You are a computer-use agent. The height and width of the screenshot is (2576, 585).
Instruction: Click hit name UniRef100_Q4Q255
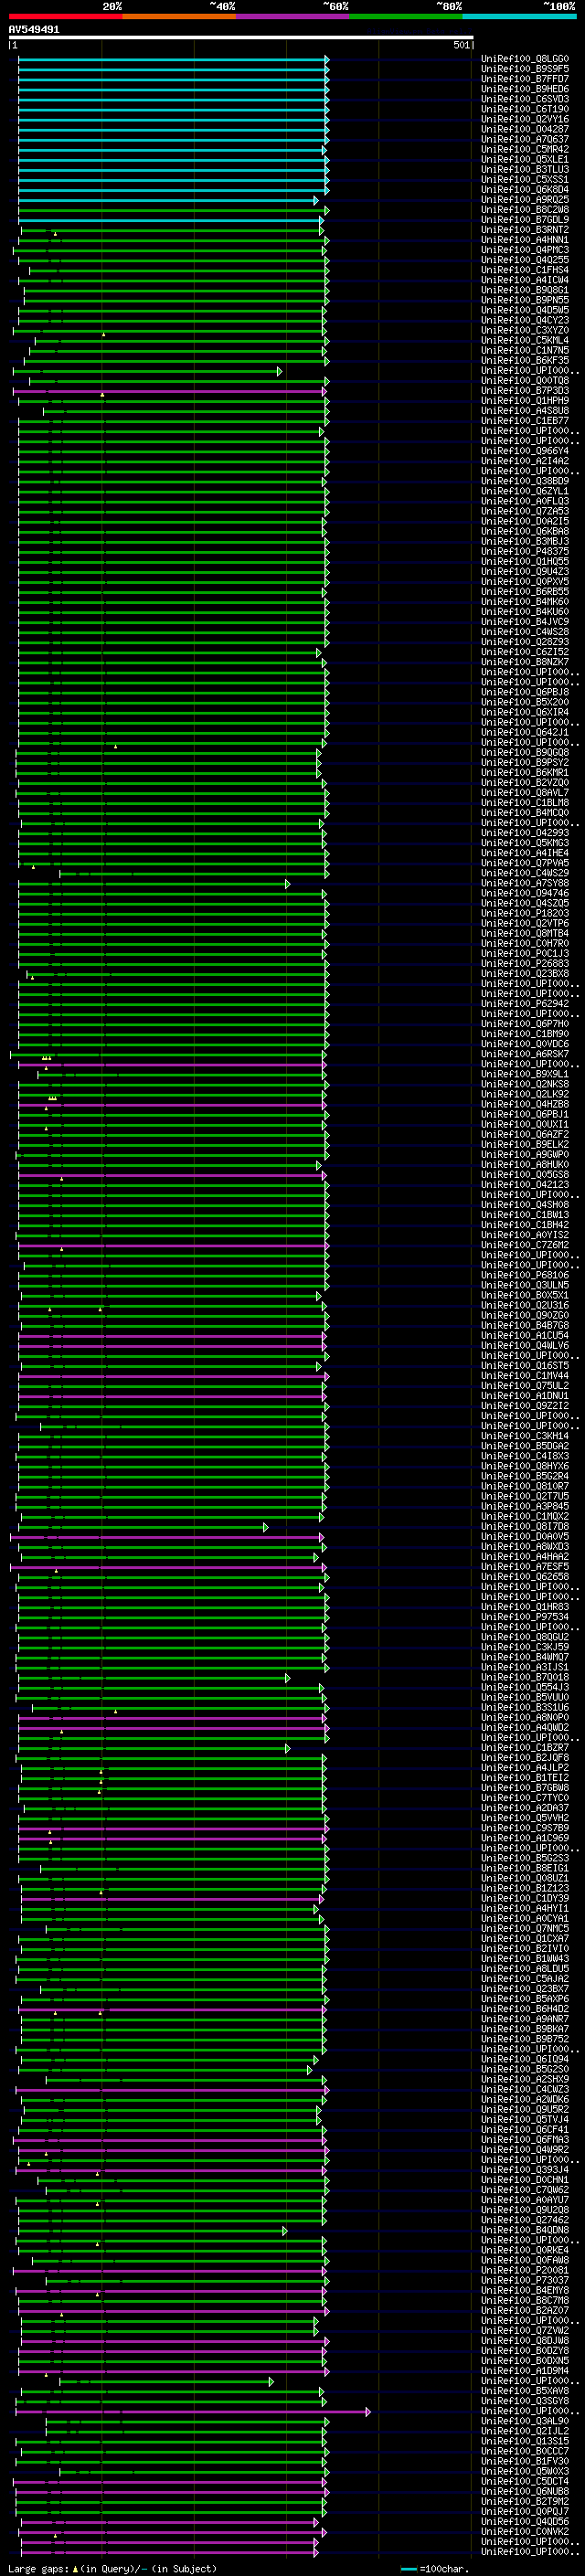tap(525, 260)
